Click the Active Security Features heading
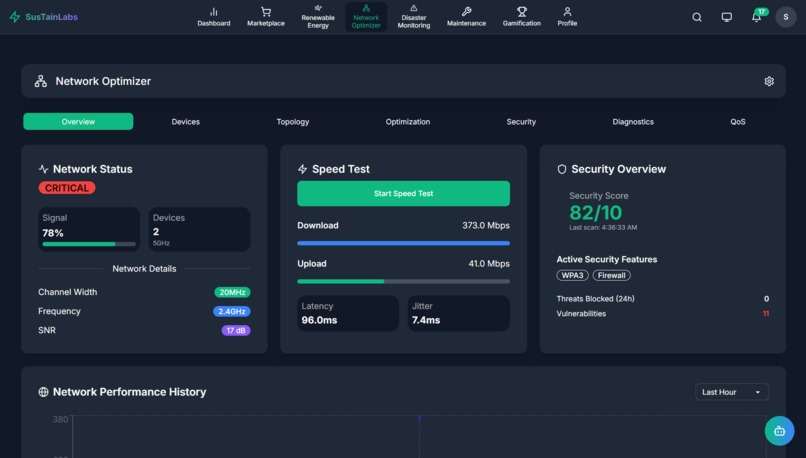The height and width of the screenshot is (458, 806). pos(607,260)
